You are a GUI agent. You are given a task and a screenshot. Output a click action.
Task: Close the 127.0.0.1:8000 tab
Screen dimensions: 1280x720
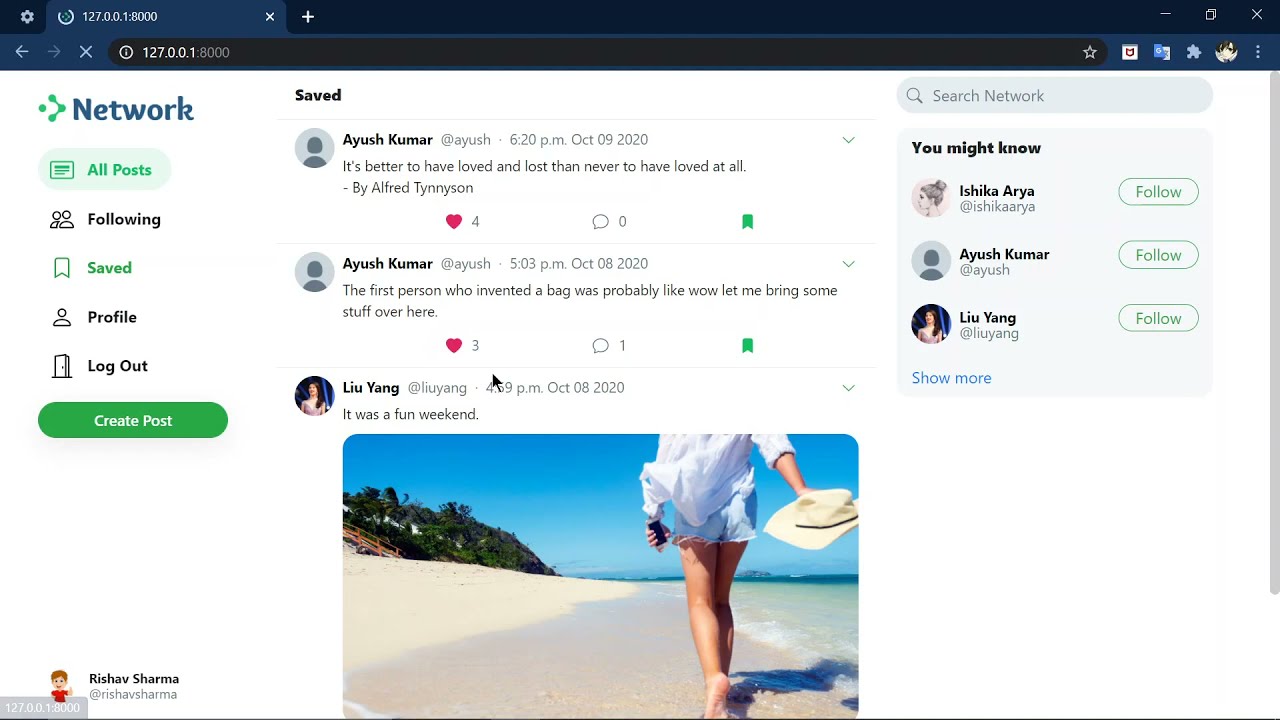[270, 16]
